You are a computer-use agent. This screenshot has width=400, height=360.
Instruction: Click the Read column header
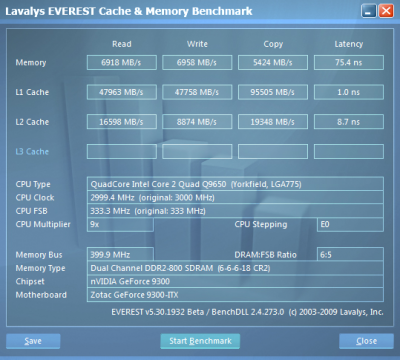pyautogui.click(x=122, y=44)
